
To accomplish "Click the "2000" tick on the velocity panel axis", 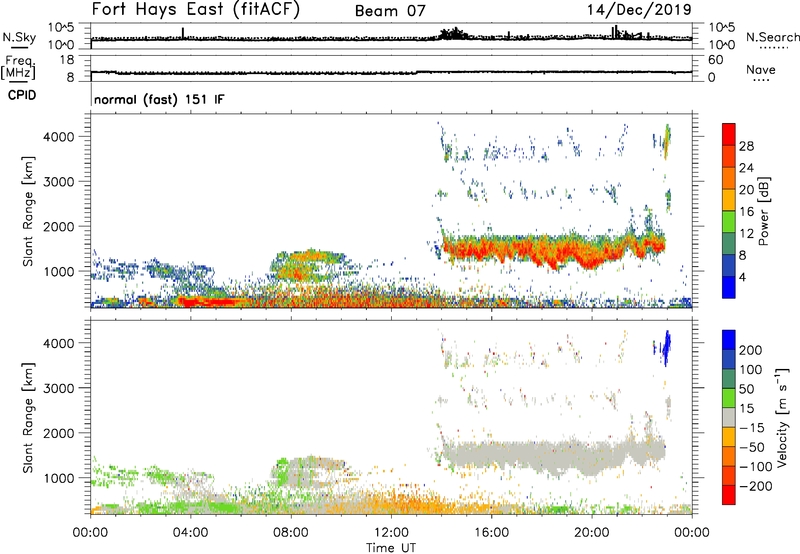I will click(x=58, y=433).
